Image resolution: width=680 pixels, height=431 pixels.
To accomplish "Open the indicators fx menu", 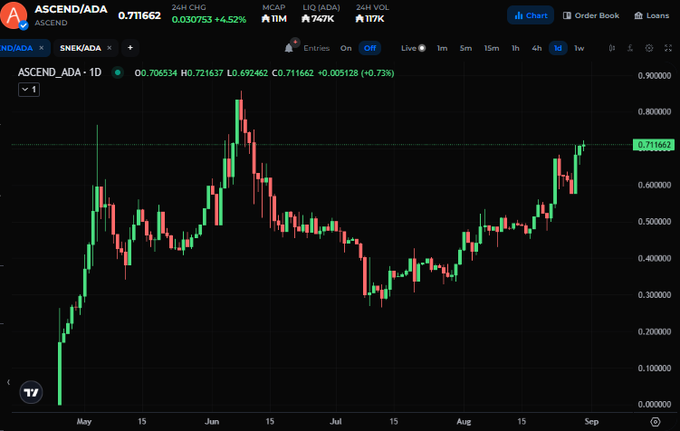I will coord(630,48).
